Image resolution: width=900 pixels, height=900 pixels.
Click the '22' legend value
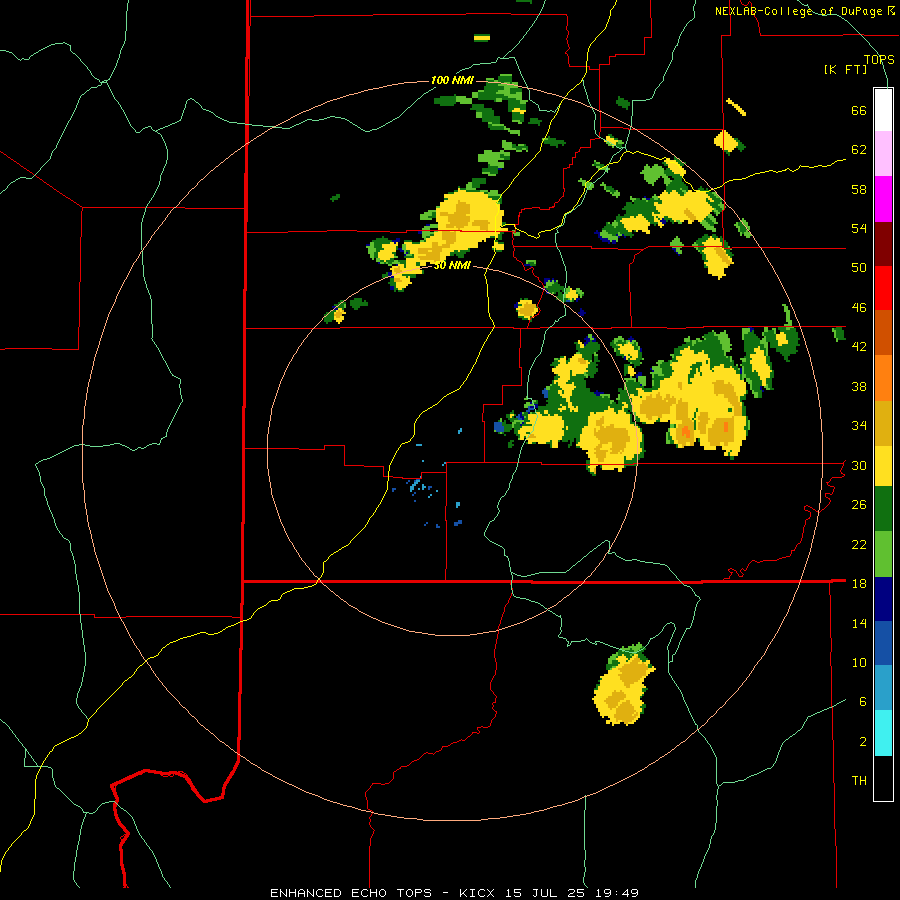tap(859, 544)
